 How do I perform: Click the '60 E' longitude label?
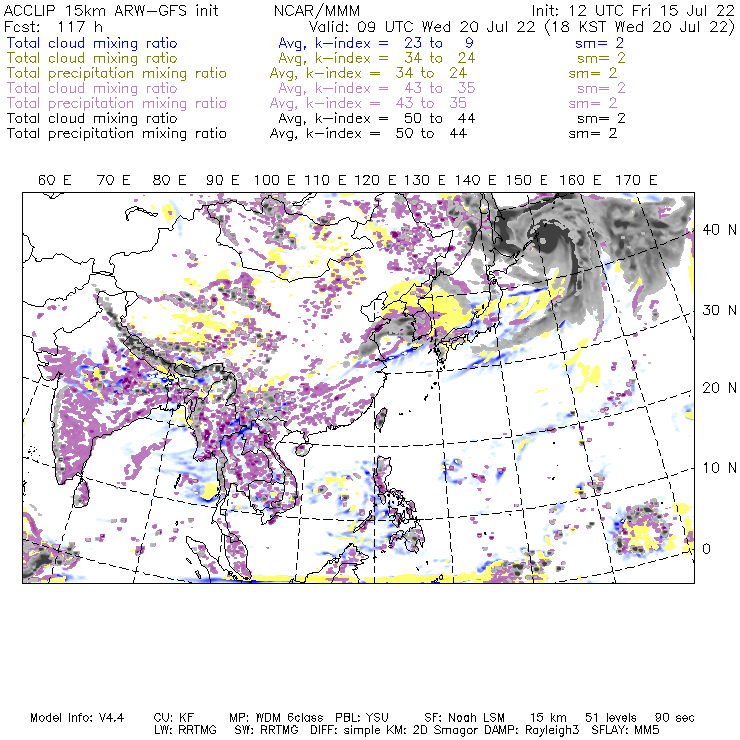point(55,180)
